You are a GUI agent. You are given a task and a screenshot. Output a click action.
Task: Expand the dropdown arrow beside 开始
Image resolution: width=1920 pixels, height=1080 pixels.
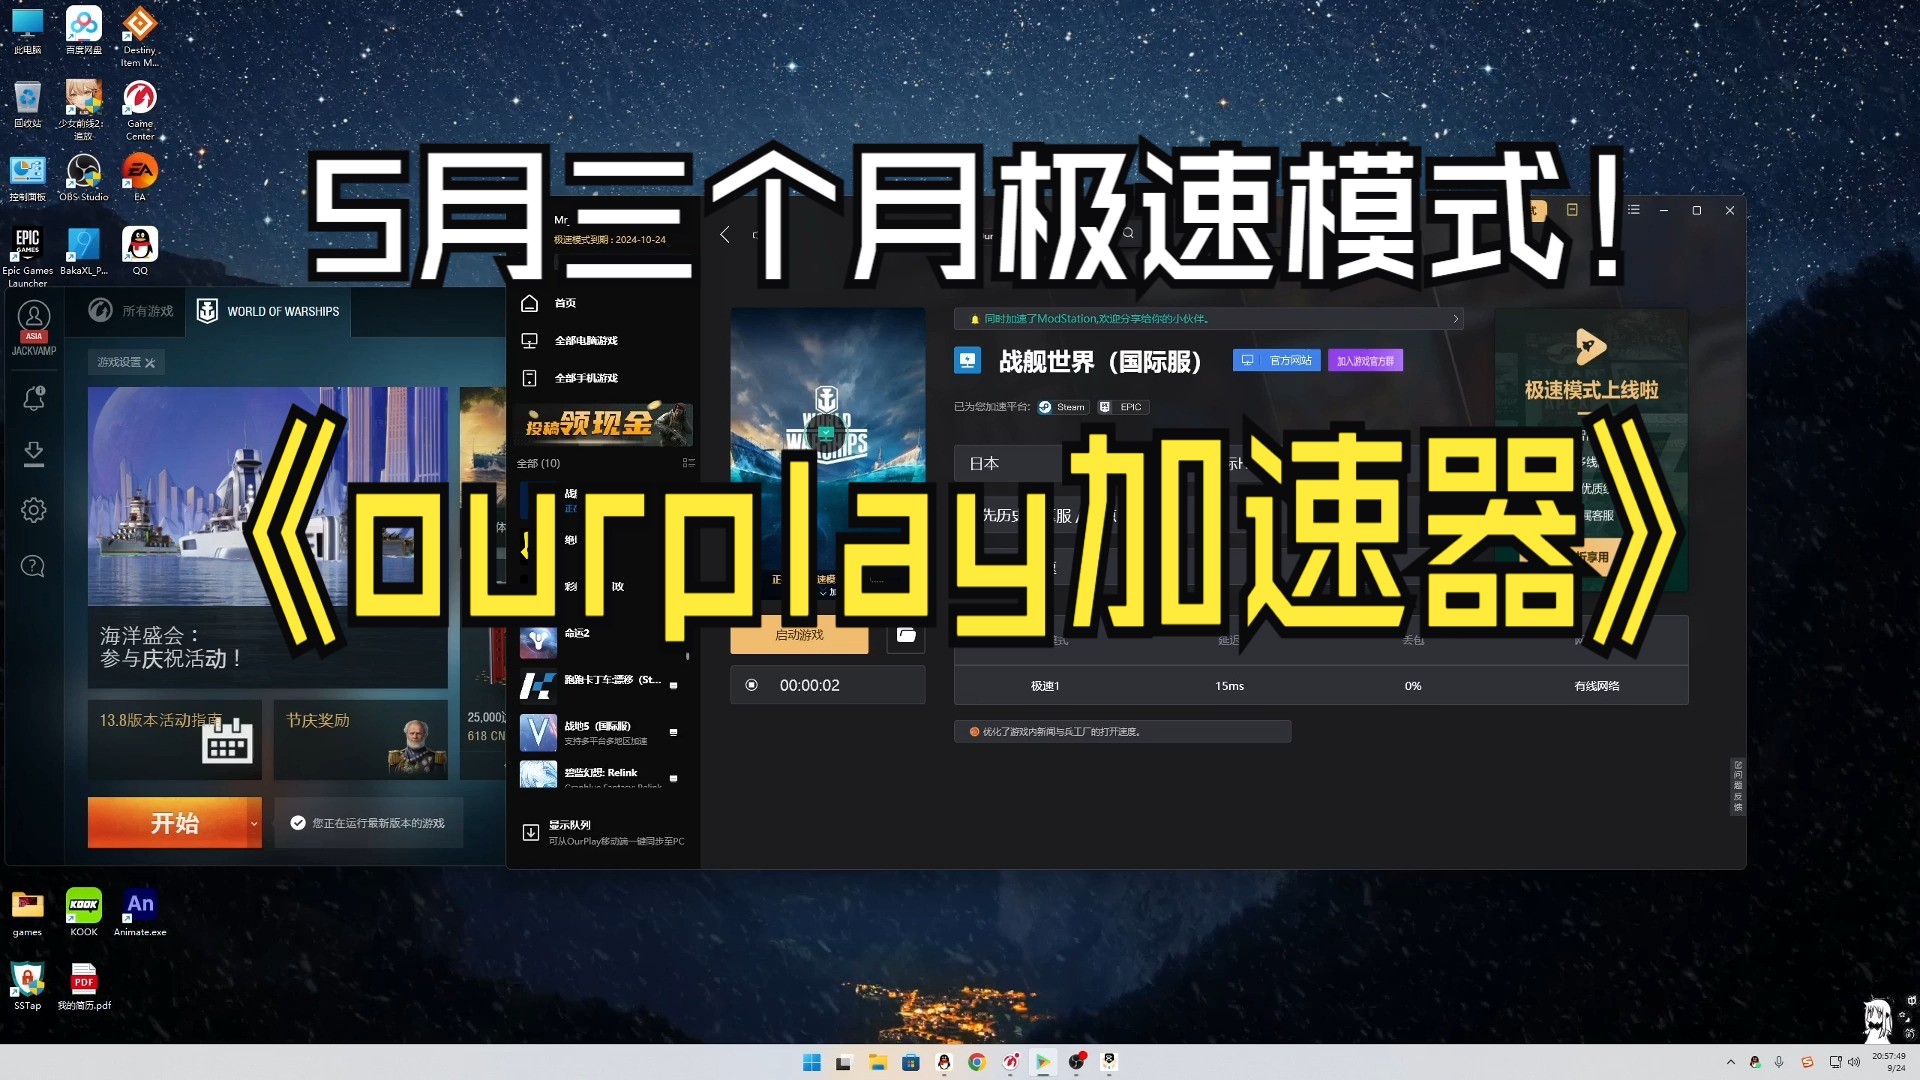coord(254,822)
